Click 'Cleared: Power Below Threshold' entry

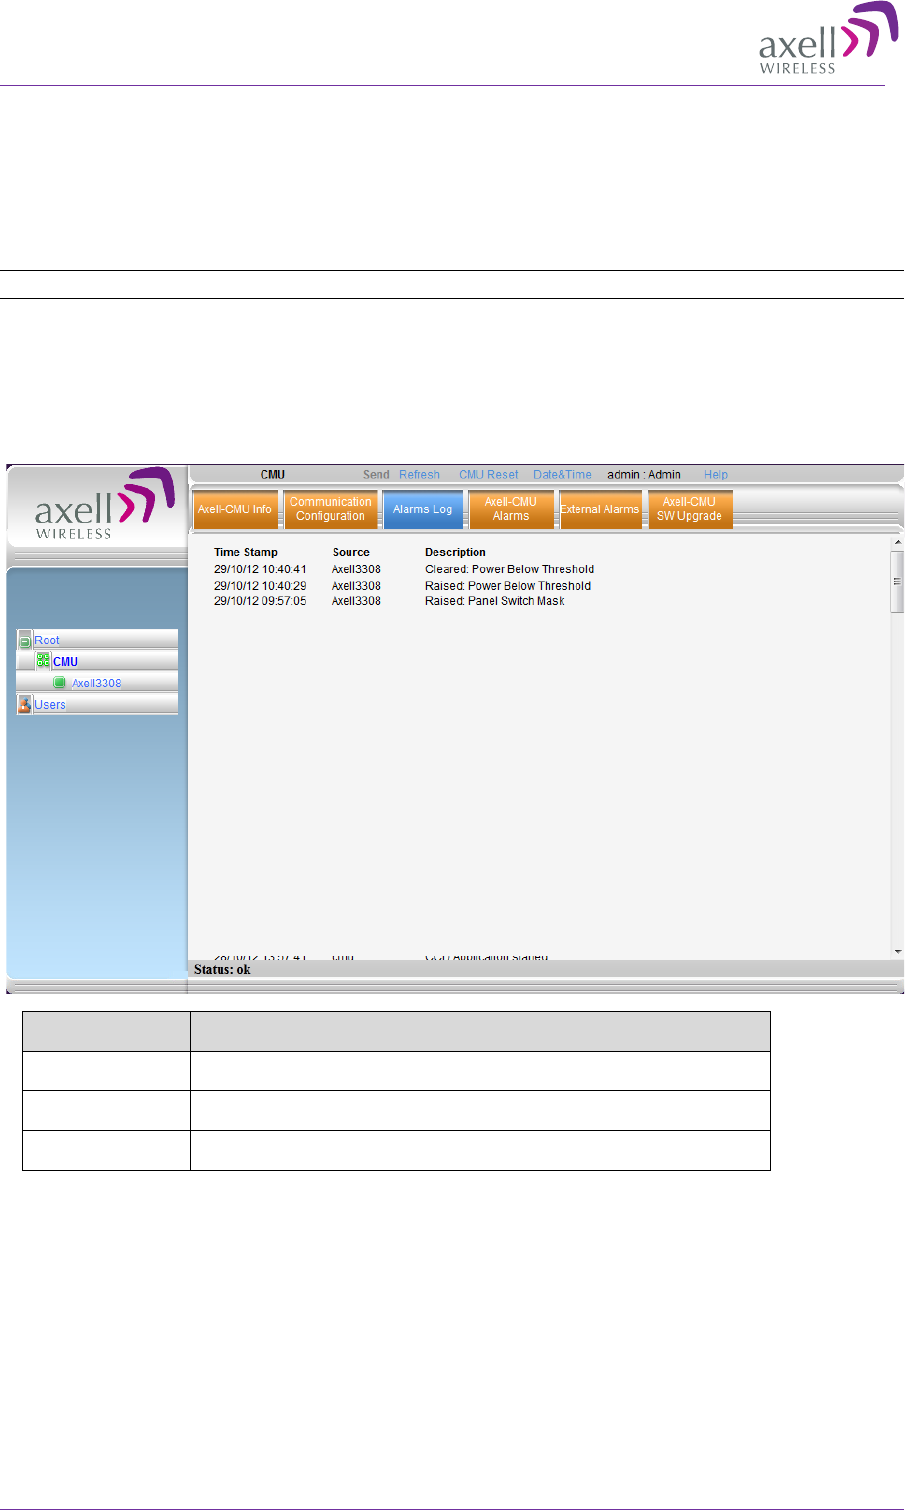[x=509, y=569]
